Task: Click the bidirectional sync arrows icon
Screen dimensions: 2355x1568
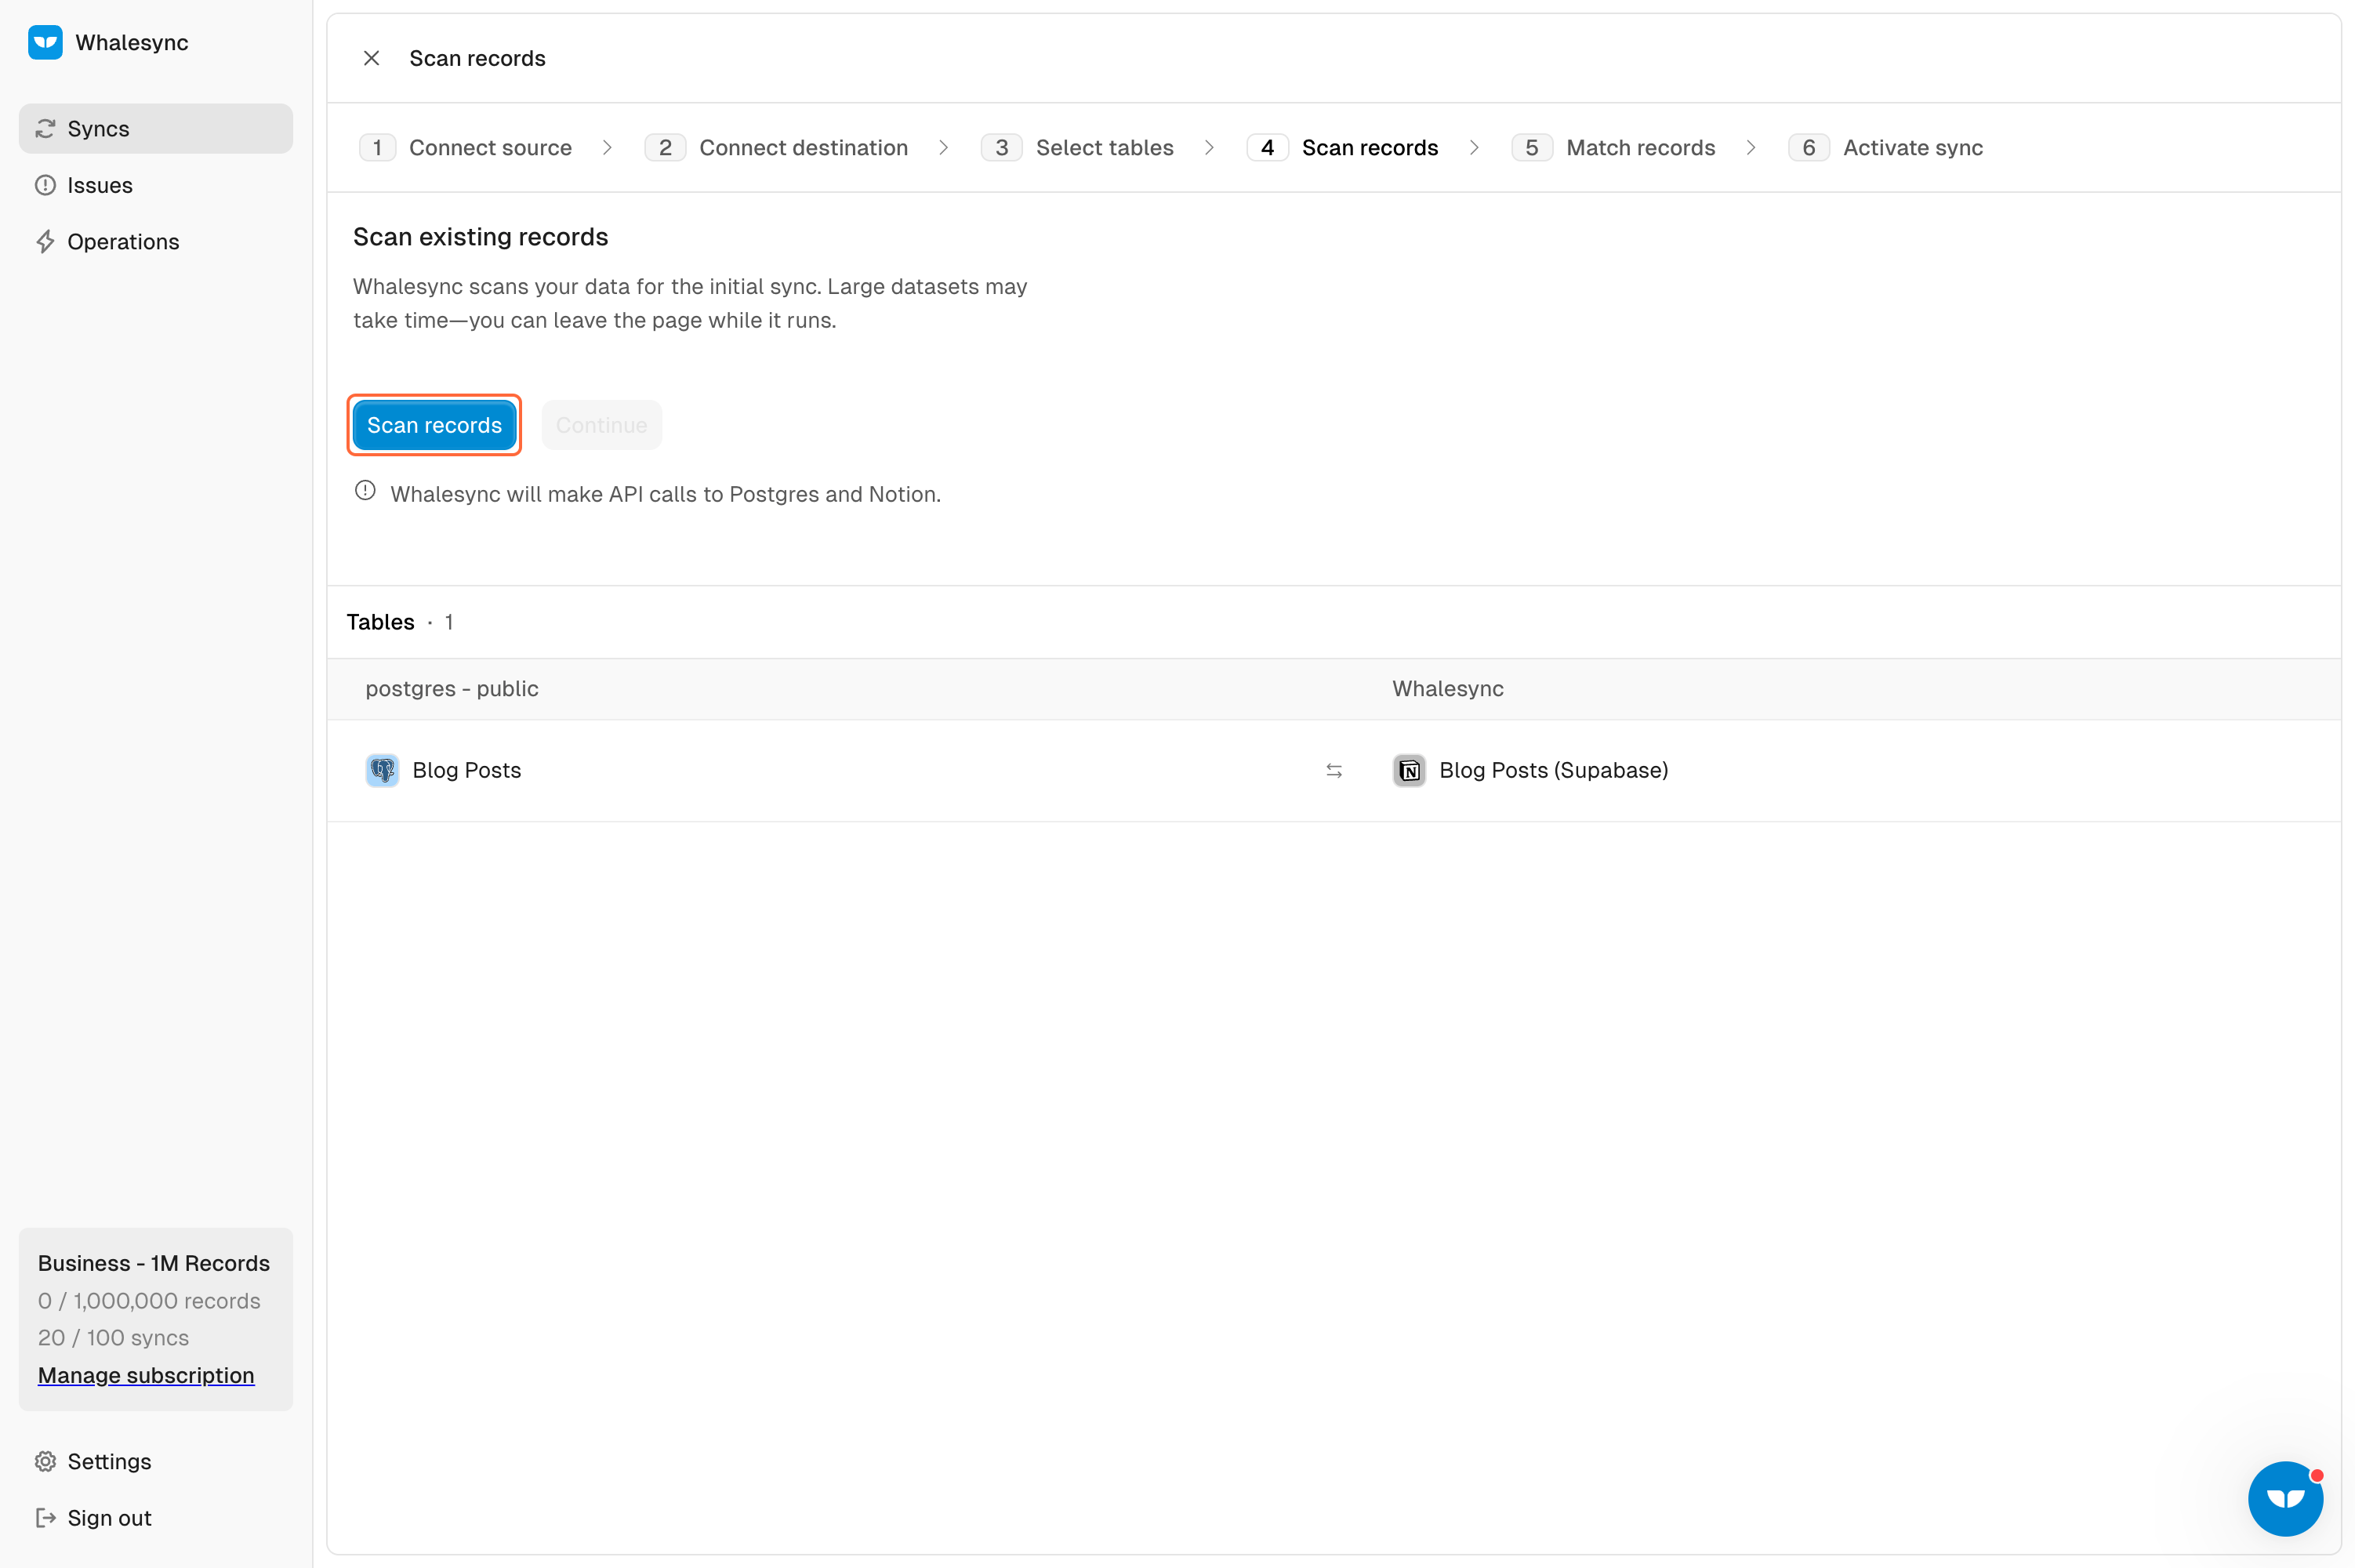Action: pos(1334,770)
